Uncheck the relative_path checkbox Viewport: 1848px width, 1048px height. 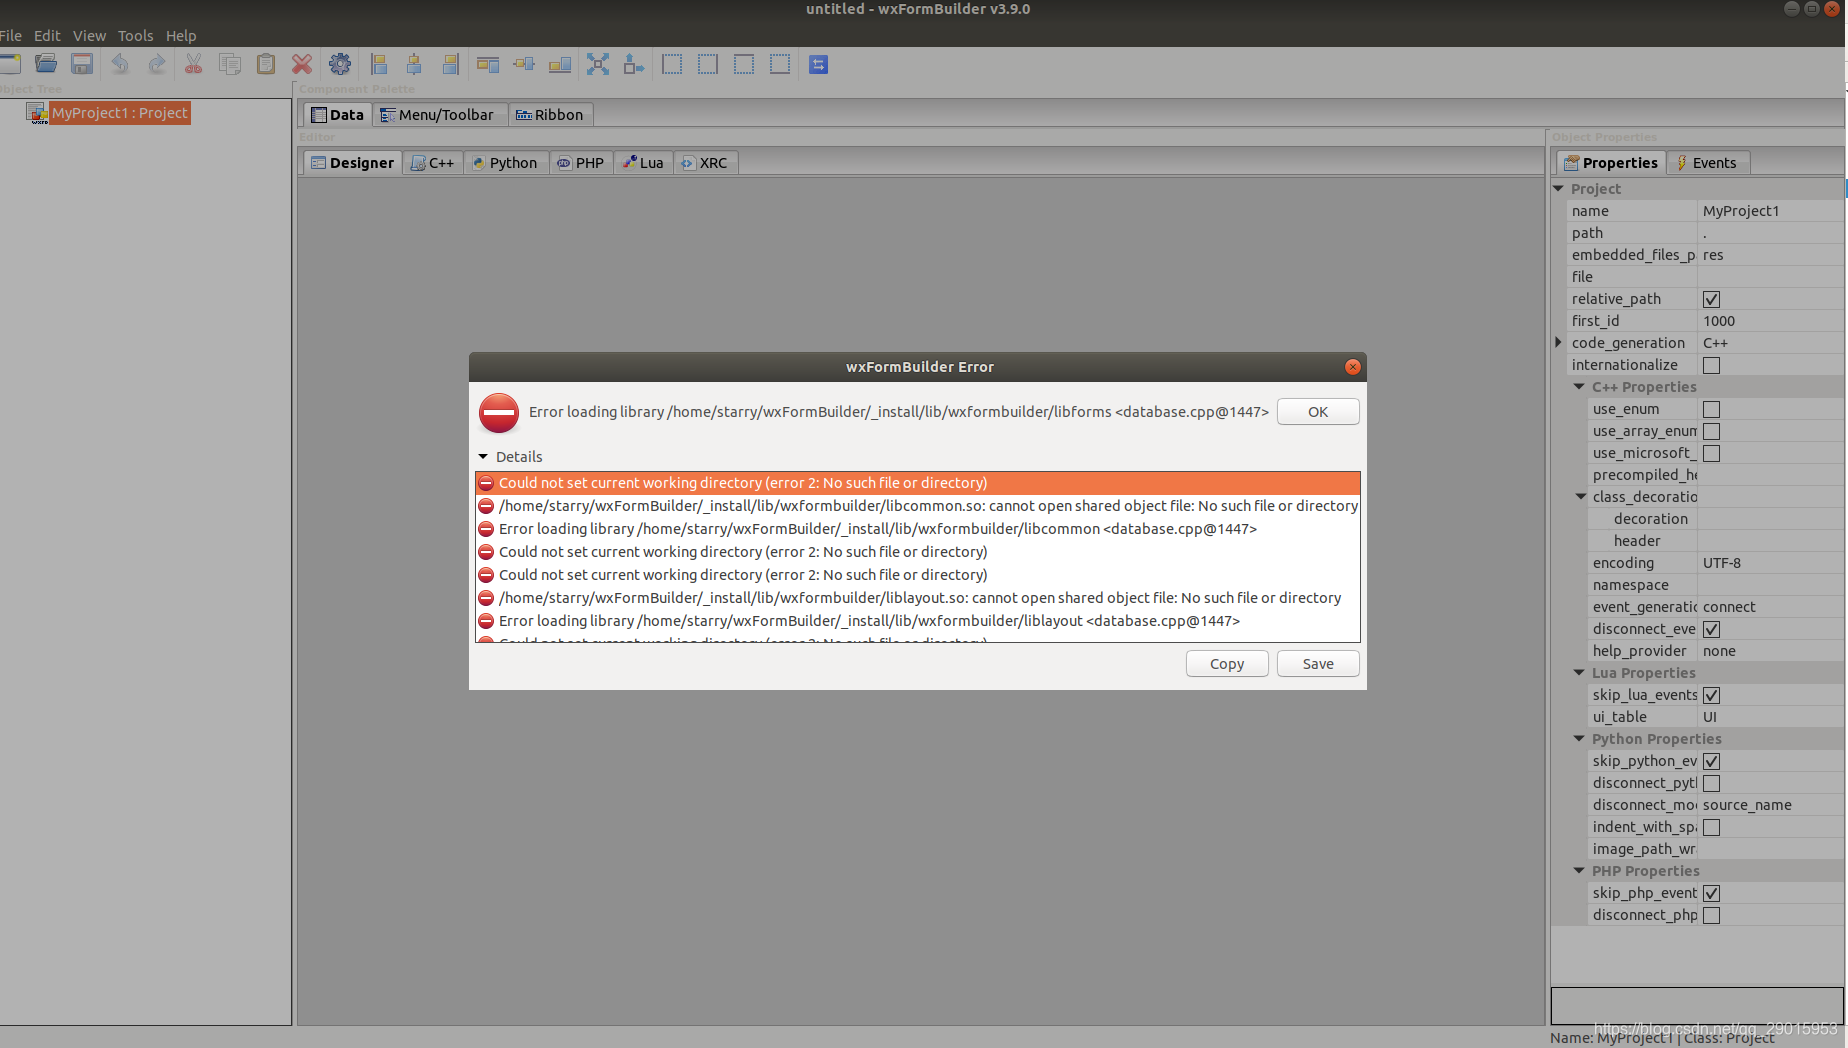click(1711, 299)
